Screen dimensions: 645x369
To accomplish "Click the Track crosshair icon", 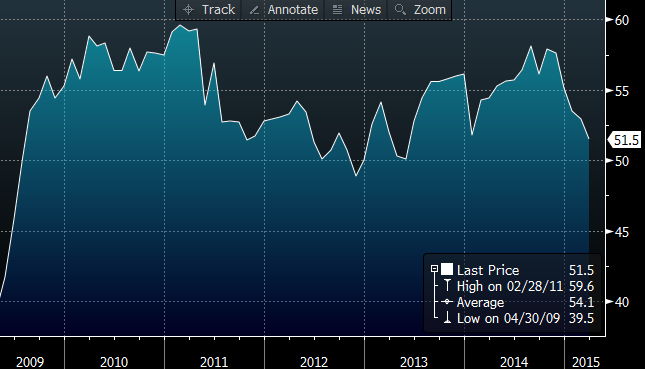I will point(188,9).
